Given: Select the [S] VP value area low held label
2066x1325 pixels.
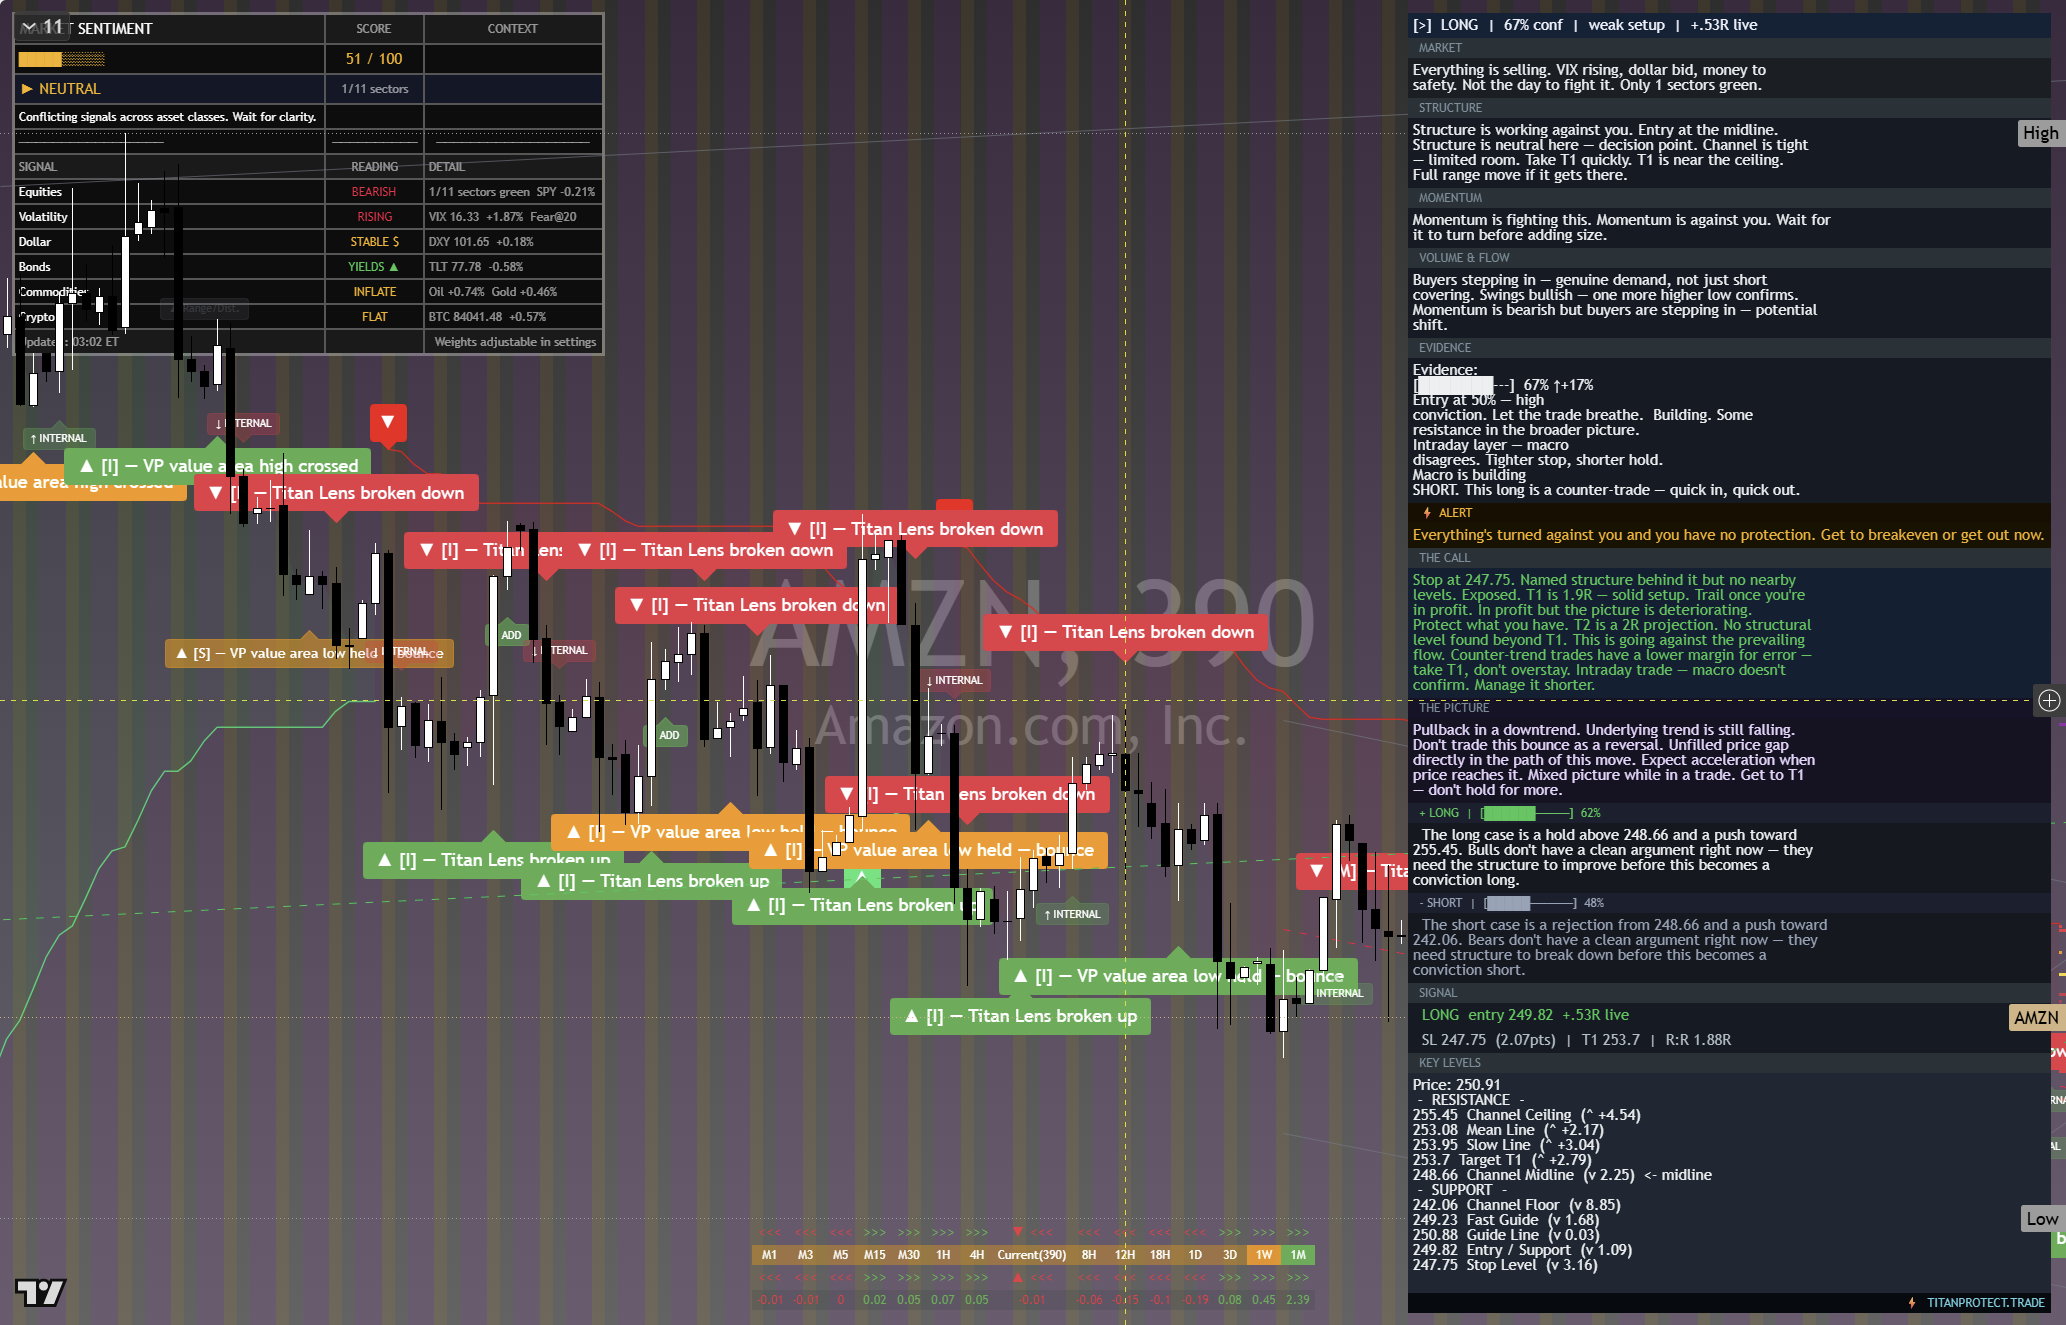Looking at the screenshot, I should point(309,653).
